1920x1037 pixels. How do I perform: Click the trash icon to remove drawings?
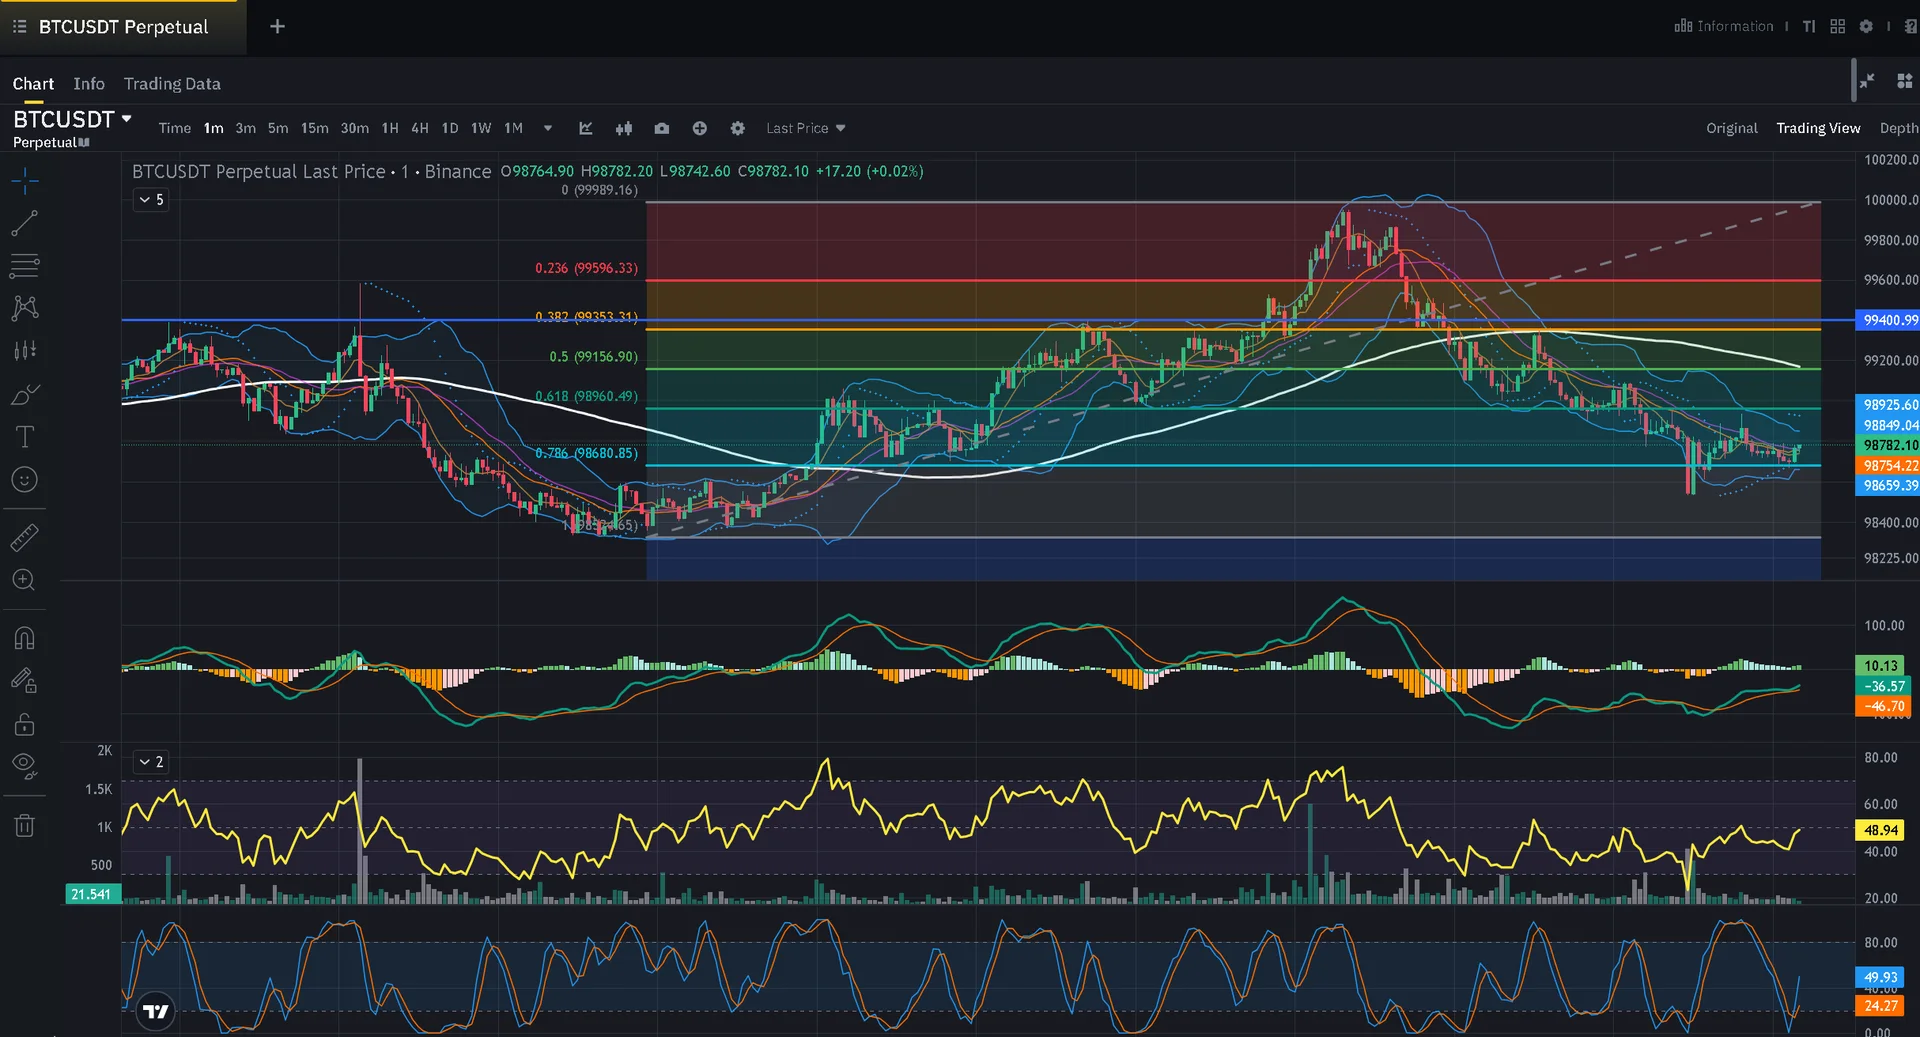[25, 826]
